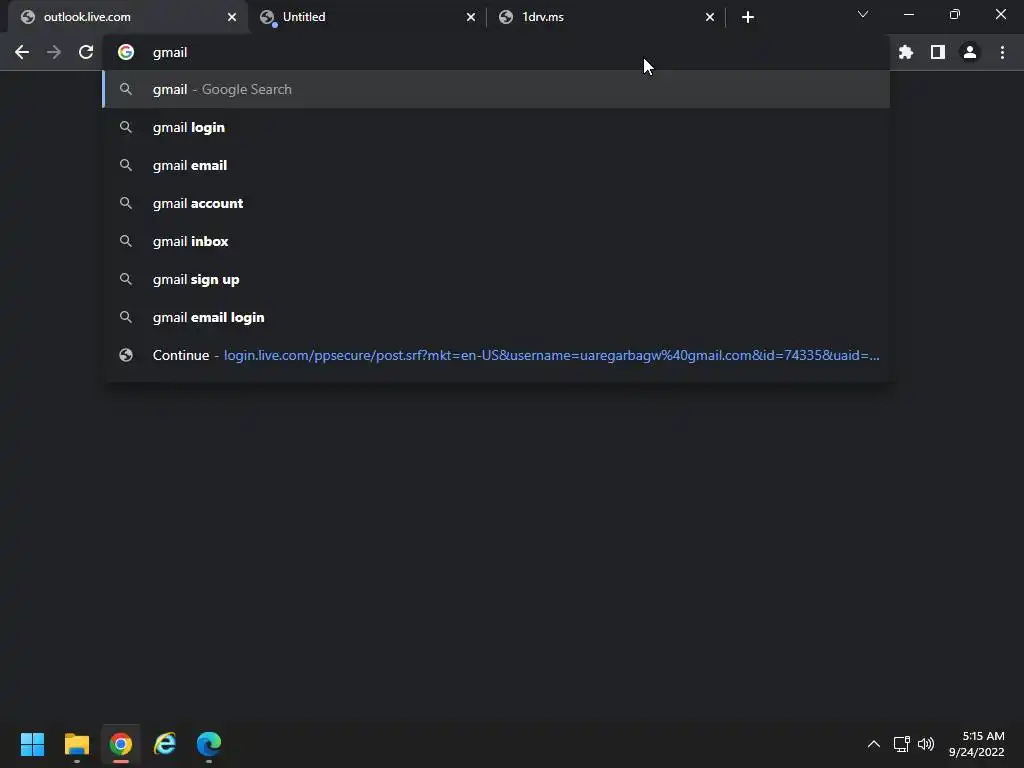Open the clock showing 5:15 AM

click(x=977, y=744)
